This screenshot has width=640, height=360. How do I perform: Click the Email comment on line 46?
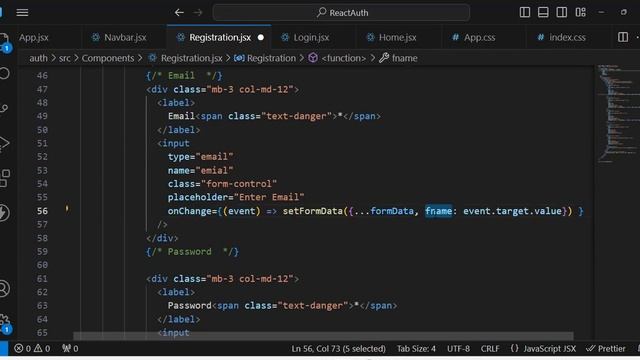tap(184, 76)
